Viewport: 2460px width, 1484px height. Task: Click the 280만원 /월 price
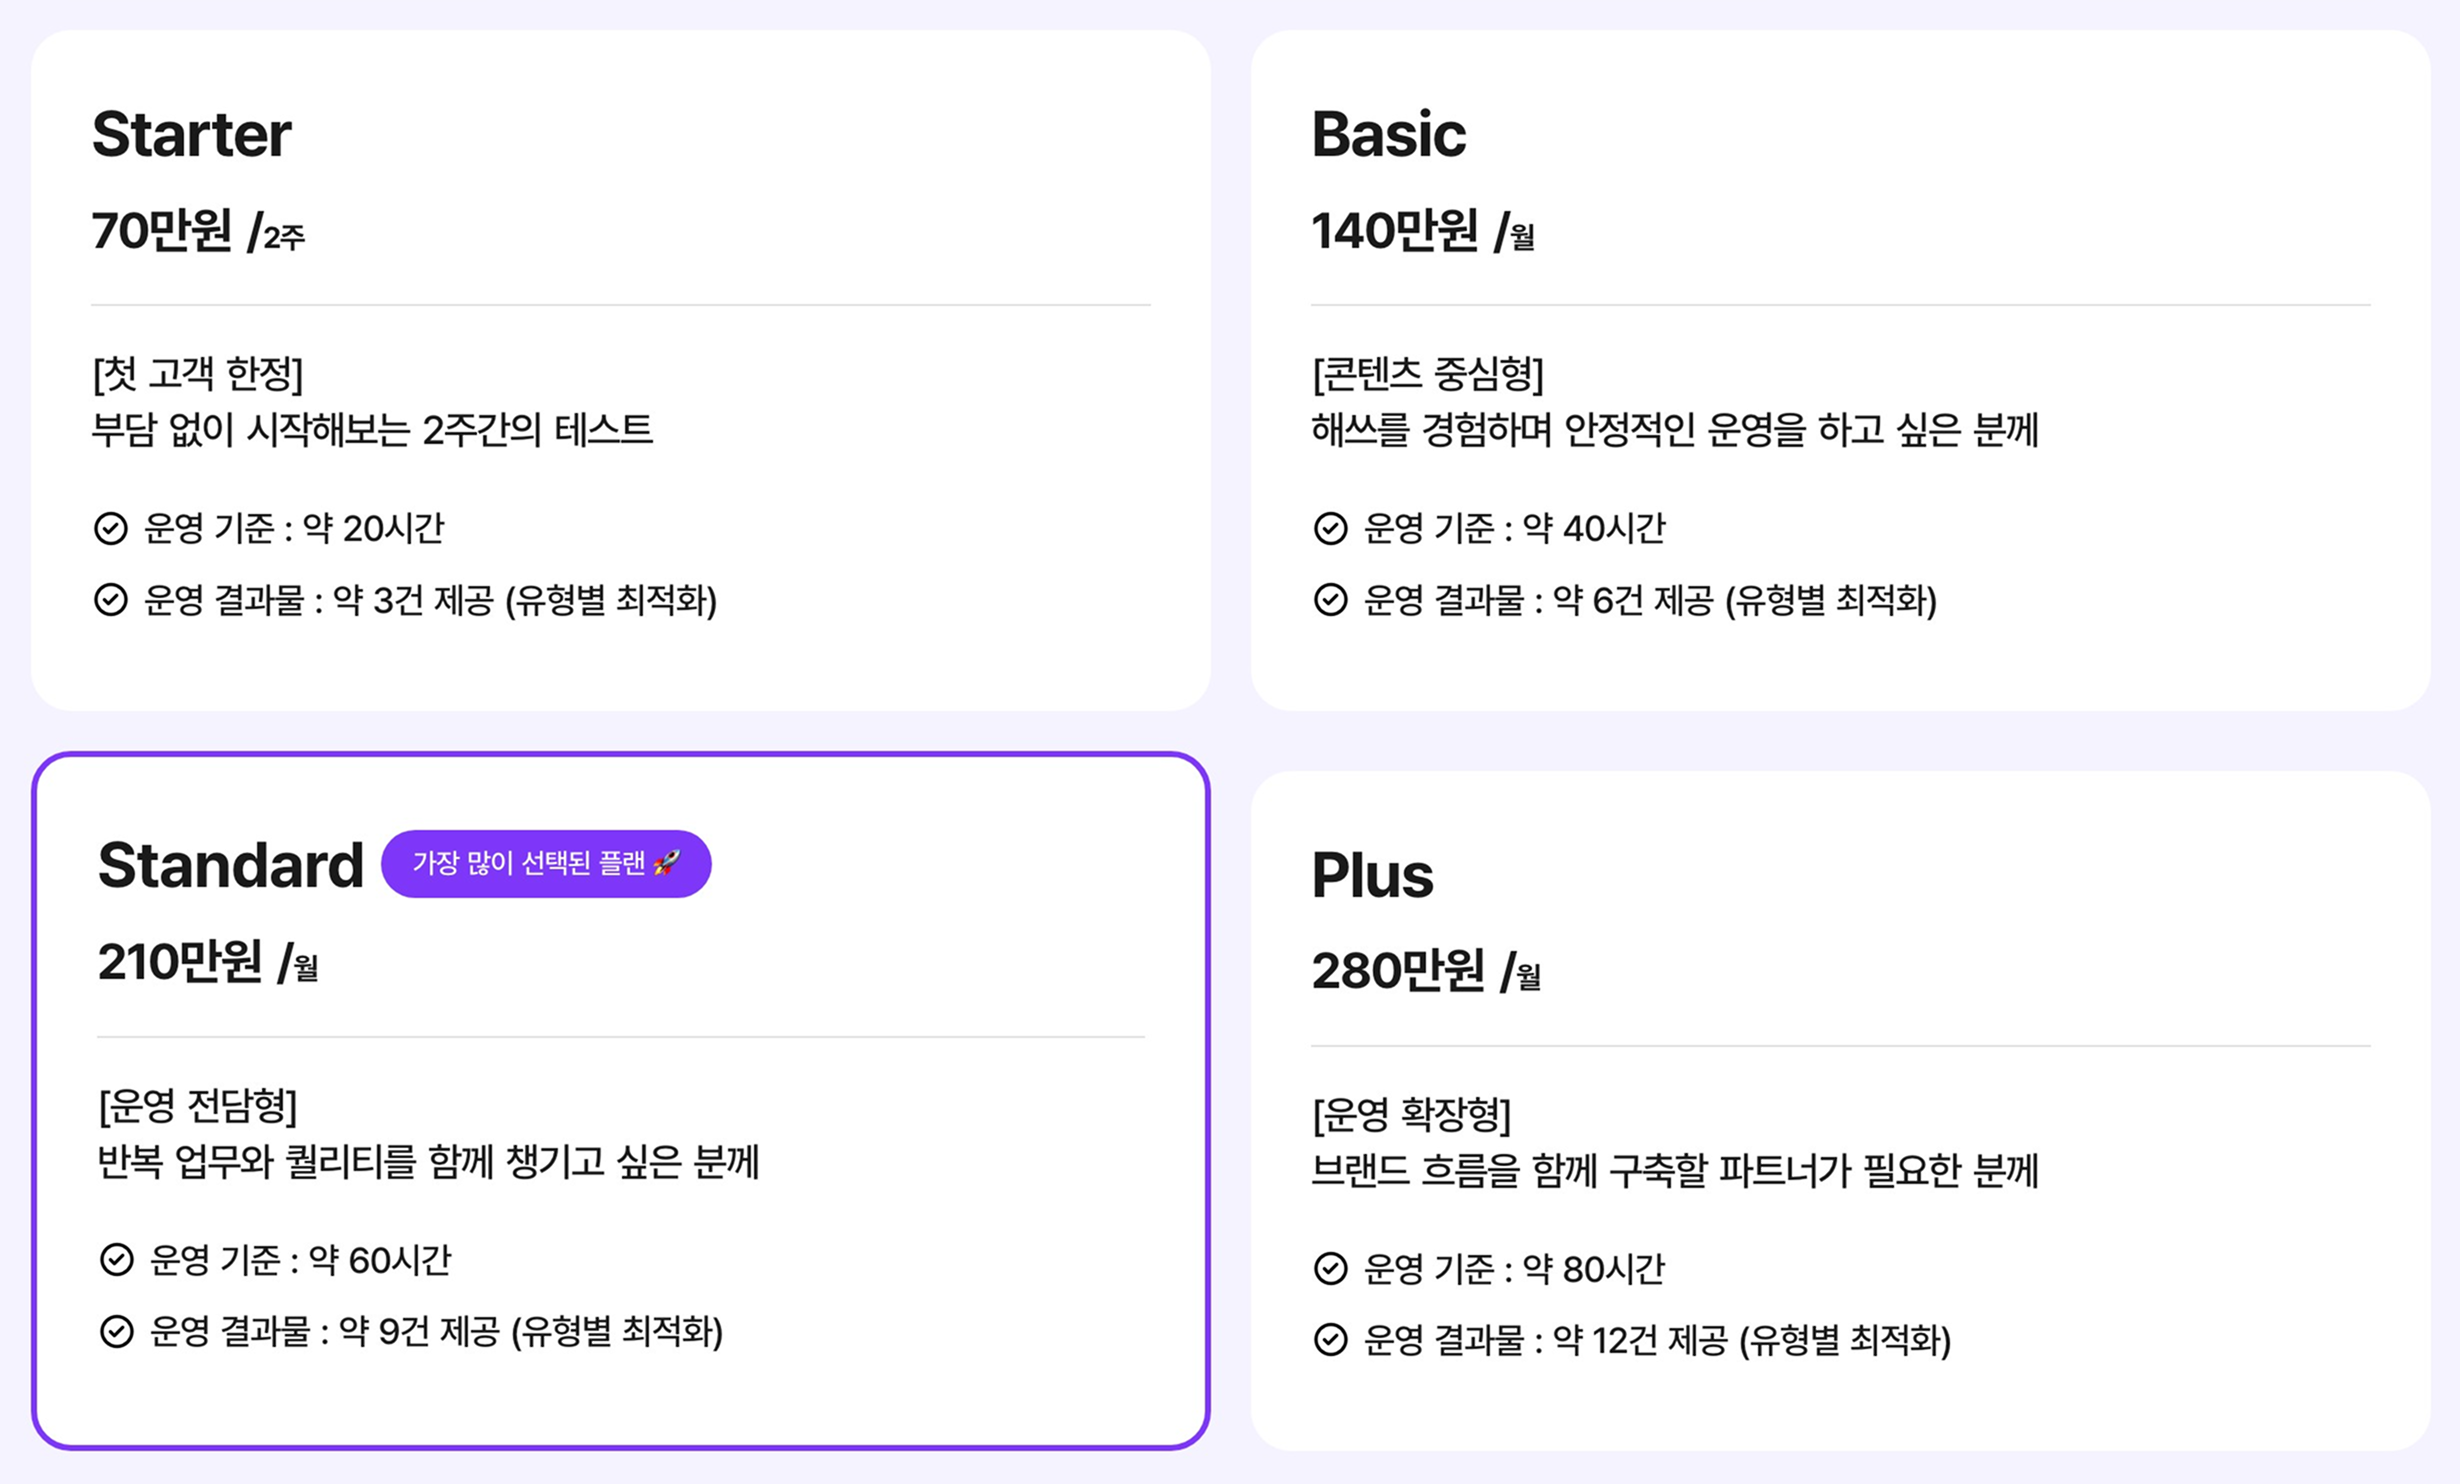click(1426, 972)
